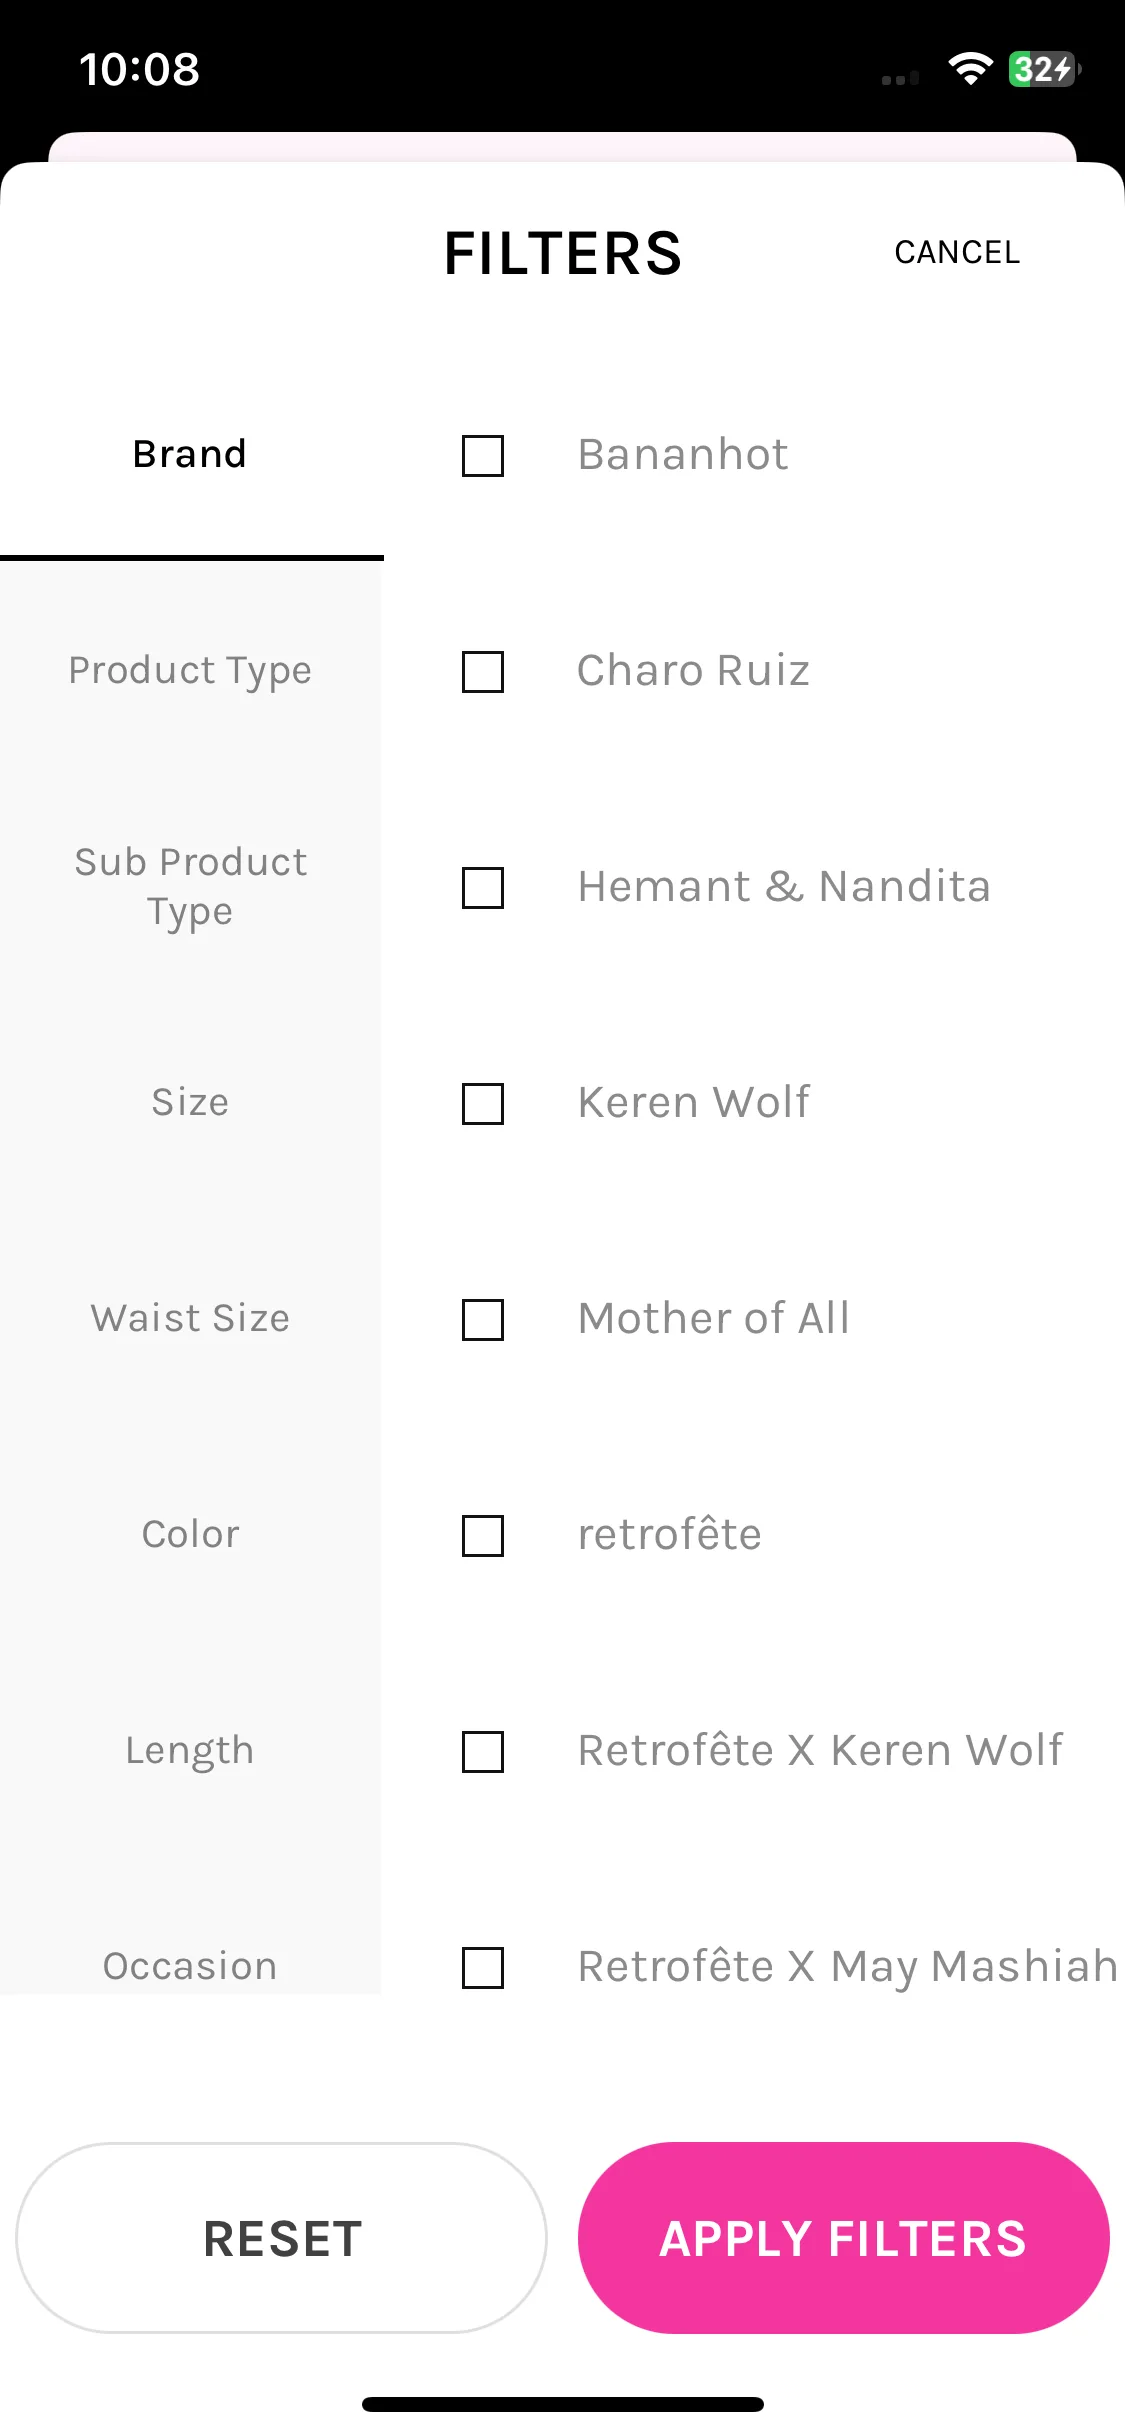Open the Brand filter tab
The width and height of the screenshot is (1125, 2436).
(x=191, y=454)
